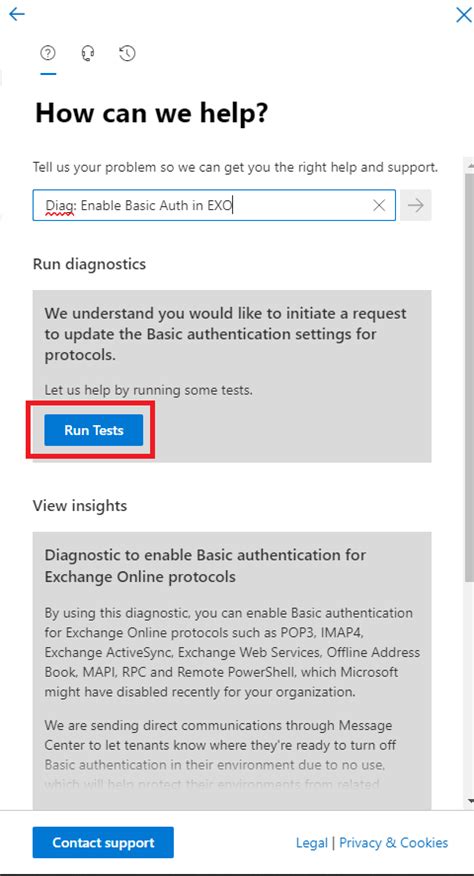The width and height of the screenshot is (474, 876).
Task: Open the Privacy & Cookies link
Action: coord(394,842)
